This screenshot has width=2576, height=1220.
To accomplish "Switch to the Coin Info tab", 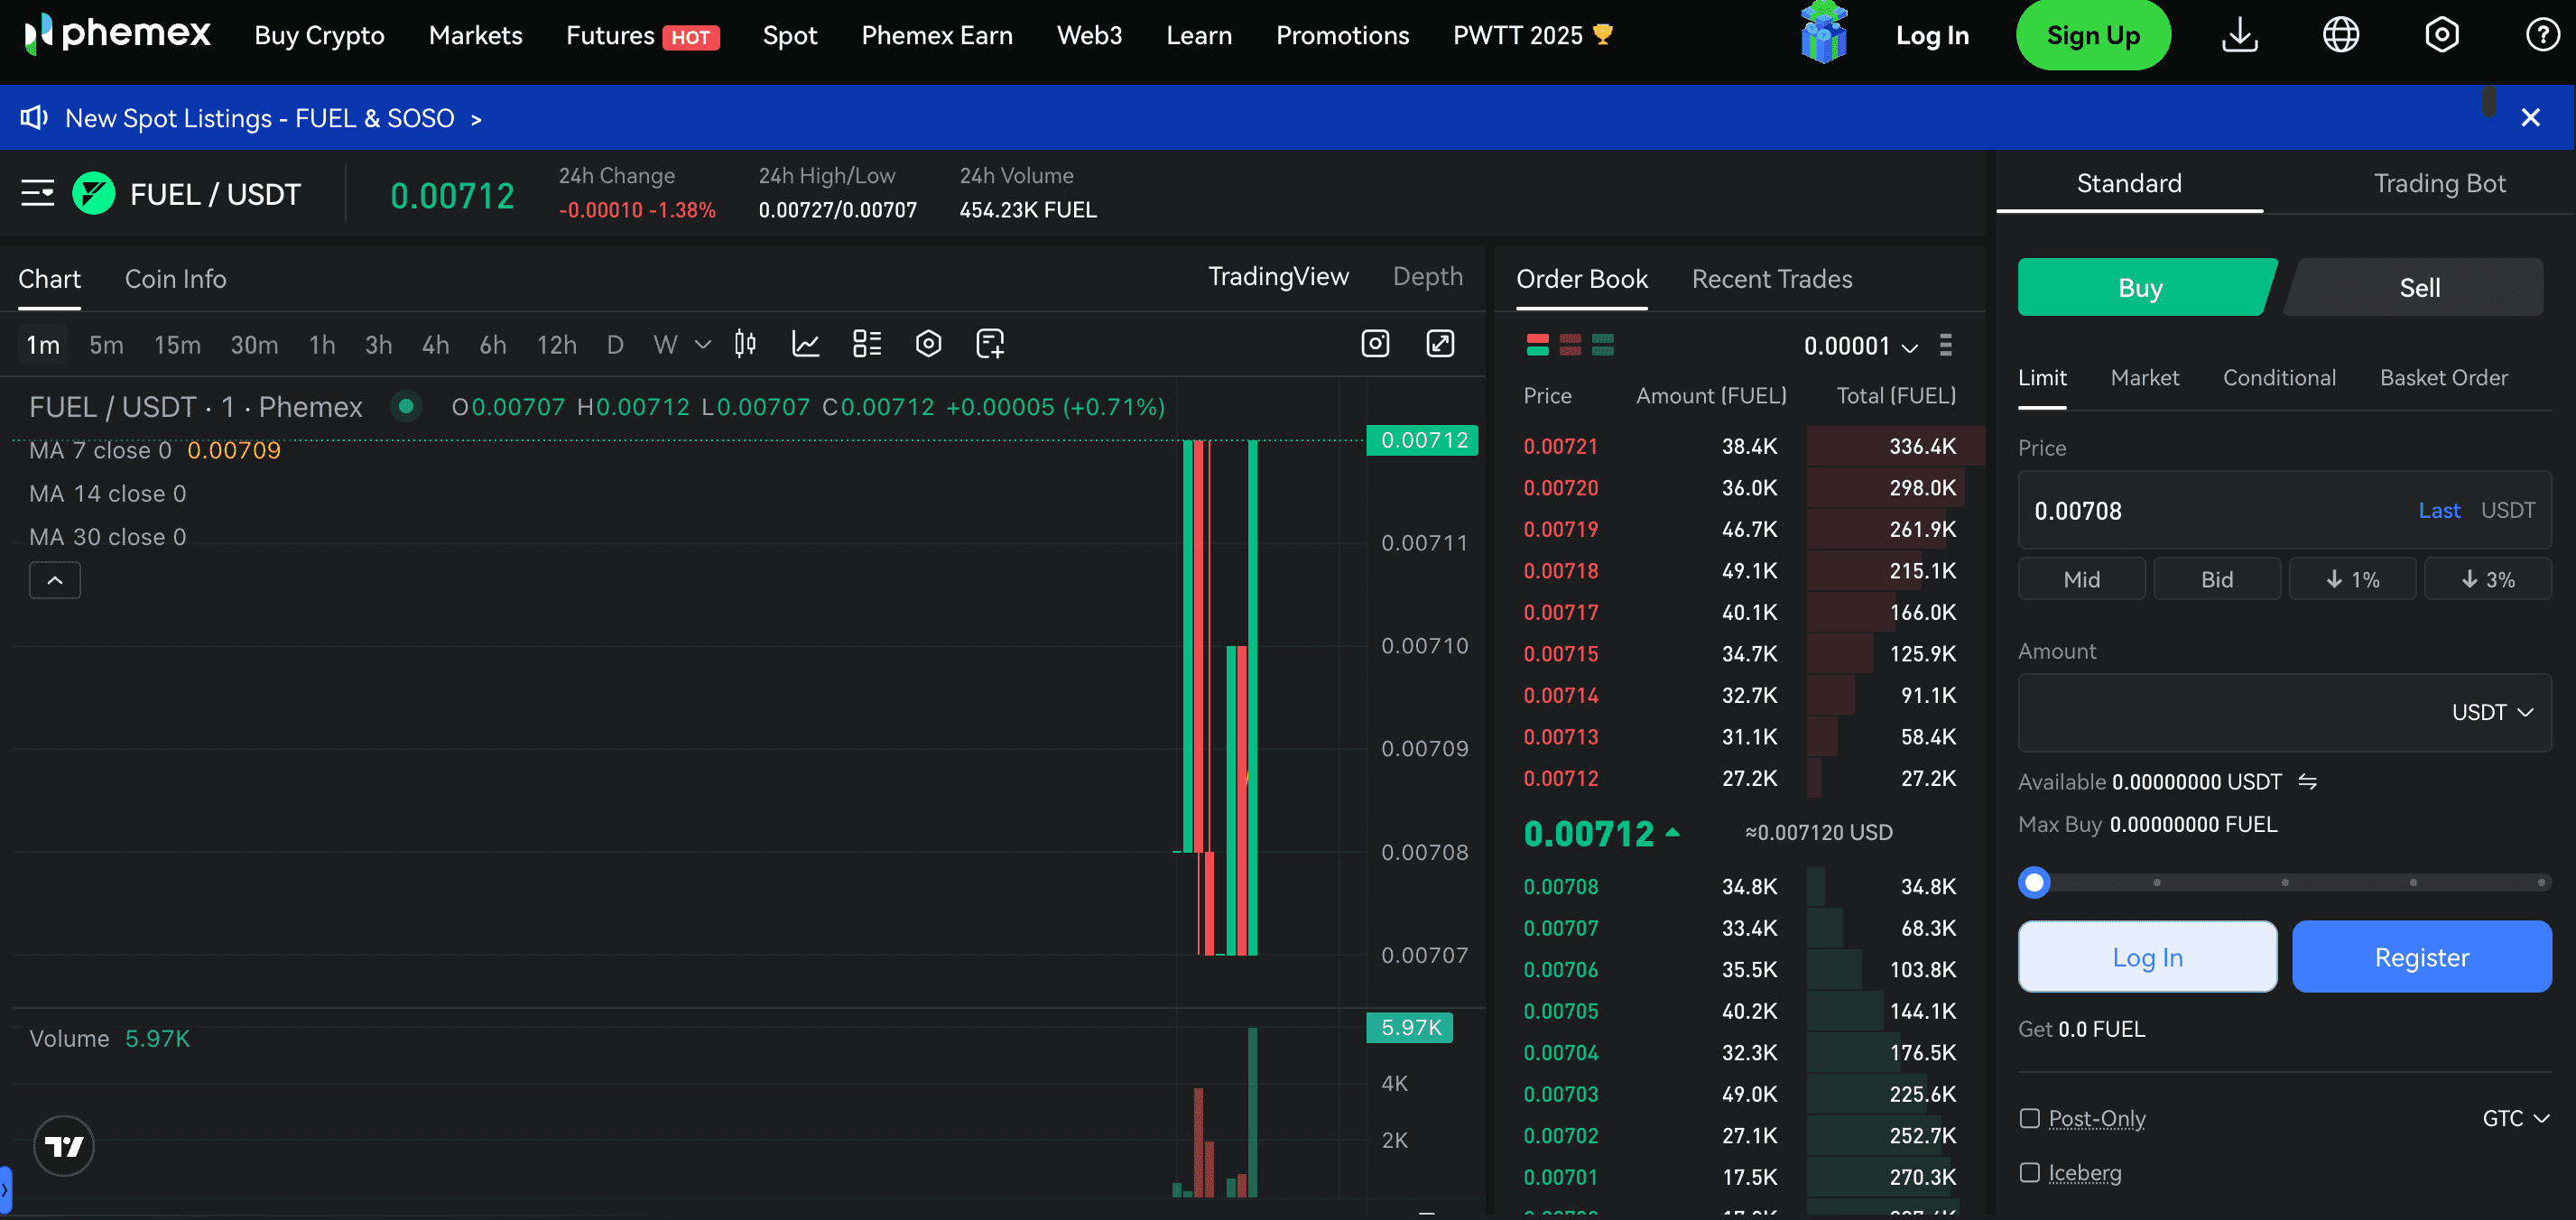I will coord(175,279).
